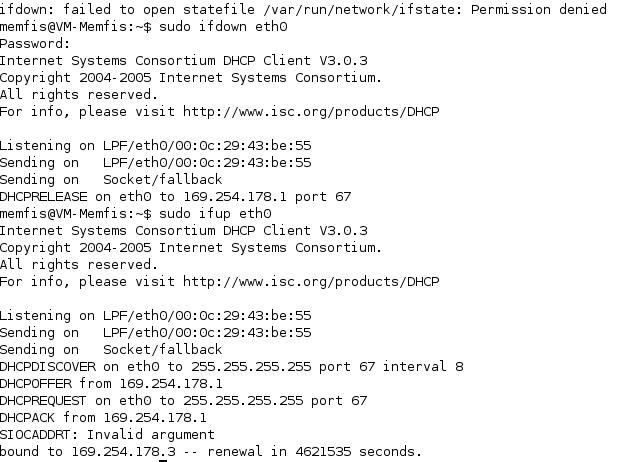Viewport: 624px width, 462px height.
Task: Click the first isc.org/products/DHCP URL
Action: tap(311, 112)
